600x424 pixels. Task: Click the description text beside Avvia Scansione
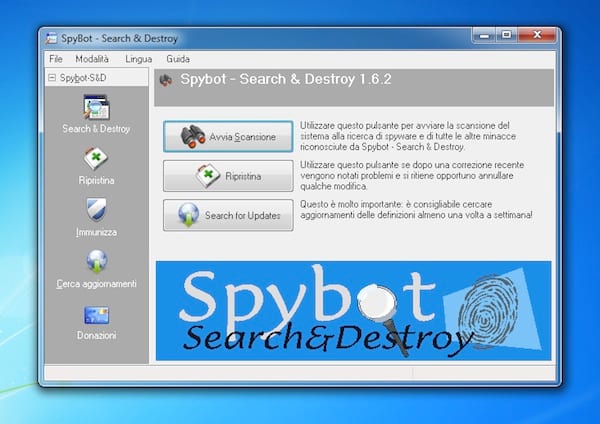408,136
